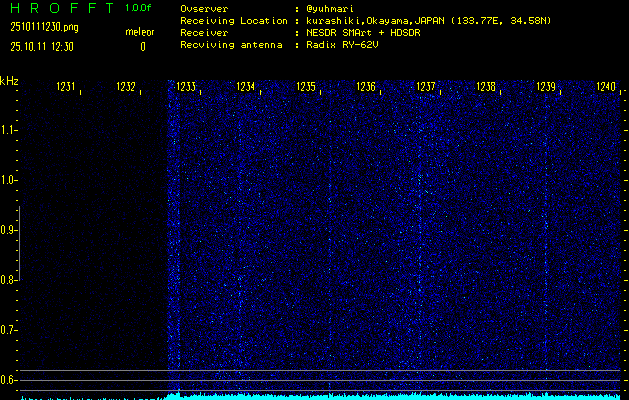
Task: Click the Reciving antenna label
Action: coord(231,45)
